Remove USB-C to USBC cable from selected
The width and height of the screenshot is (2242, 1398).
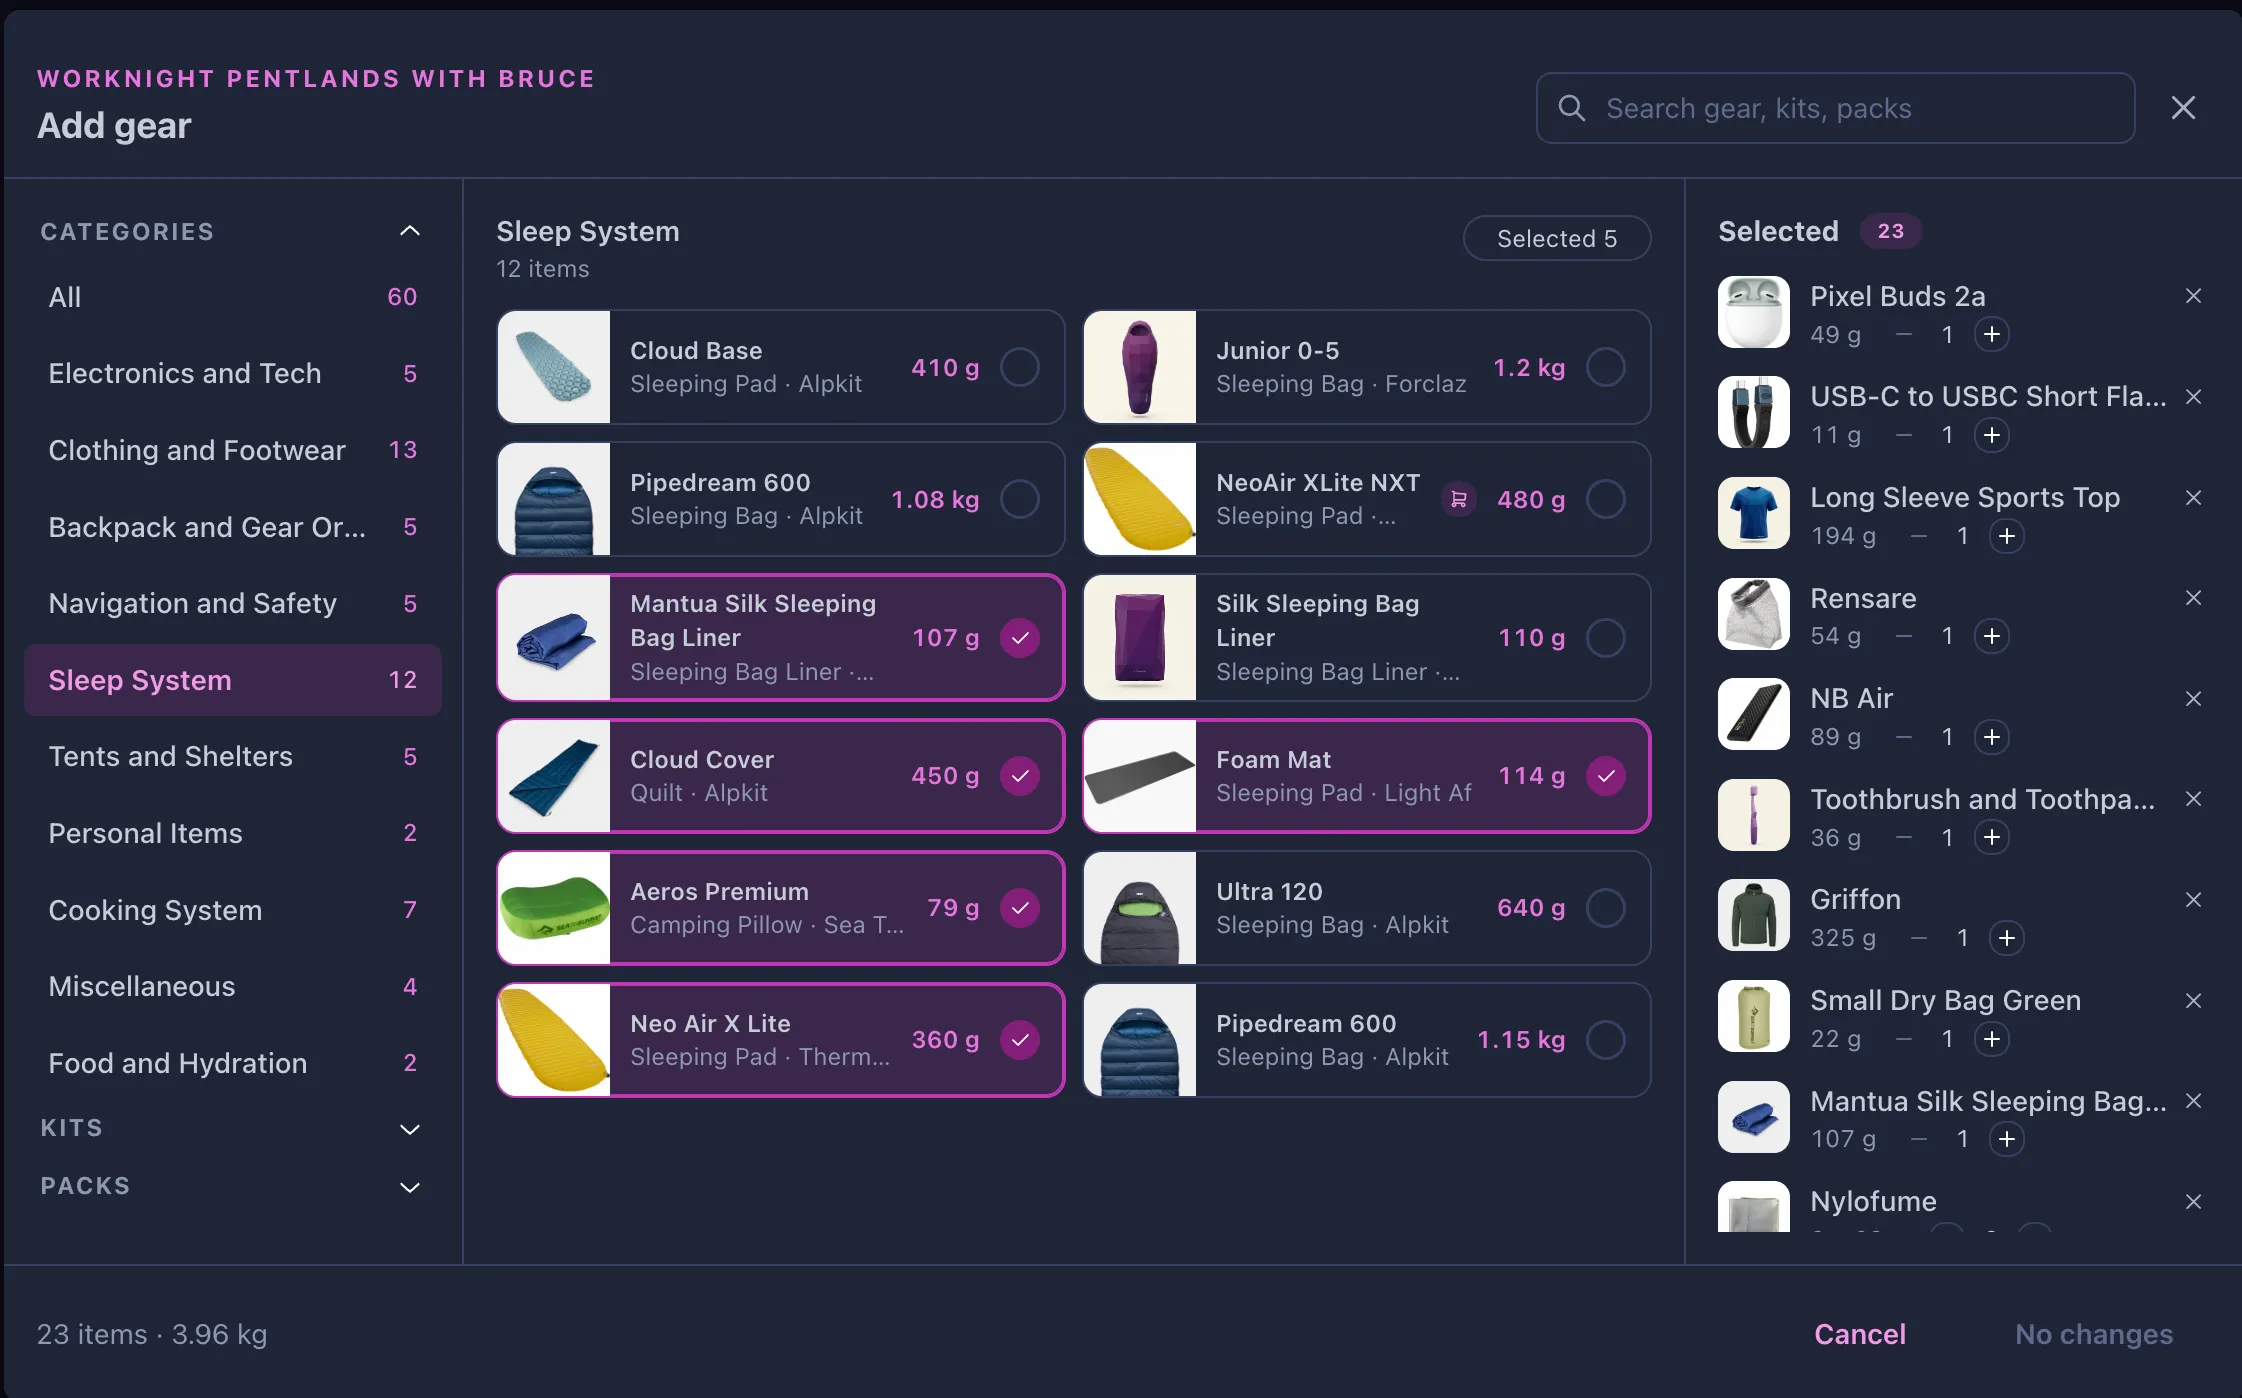pyautogui.click(x=2193, y=397)
